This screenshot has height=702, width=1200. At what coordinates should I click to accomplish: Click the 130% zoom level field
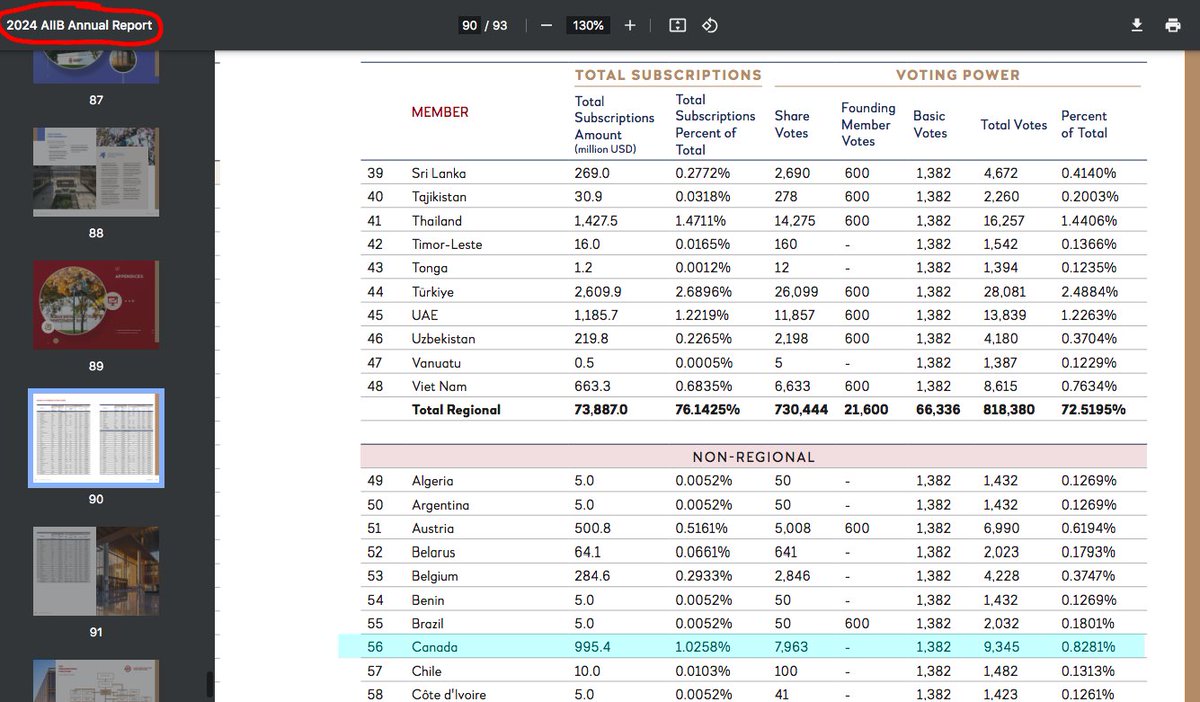588,25
